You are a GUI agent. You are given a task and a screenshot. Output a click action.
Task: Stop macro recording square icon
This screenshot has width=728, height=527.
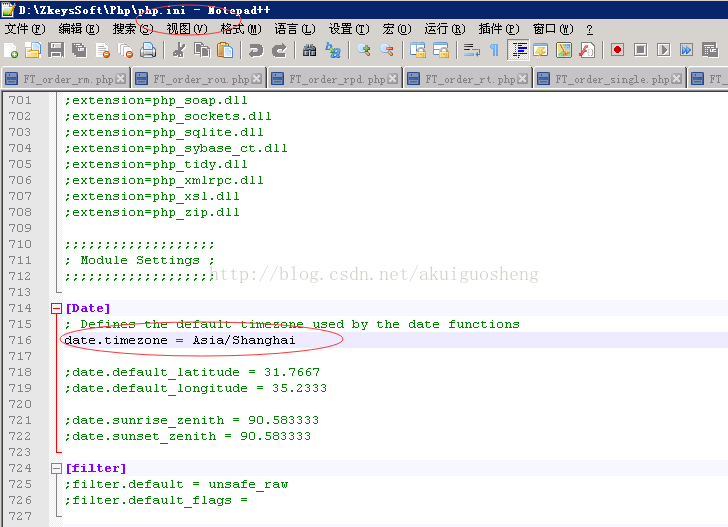641,50
